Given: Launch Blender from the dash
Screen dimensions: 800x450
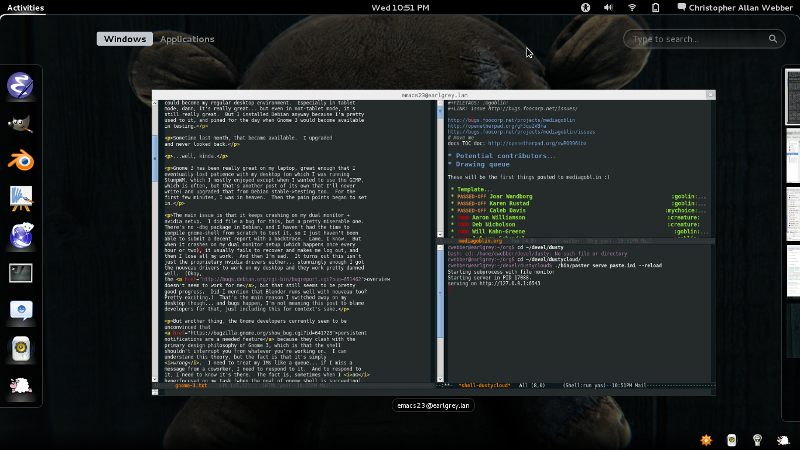Looking at the screenshot, I should click(20, 160).
